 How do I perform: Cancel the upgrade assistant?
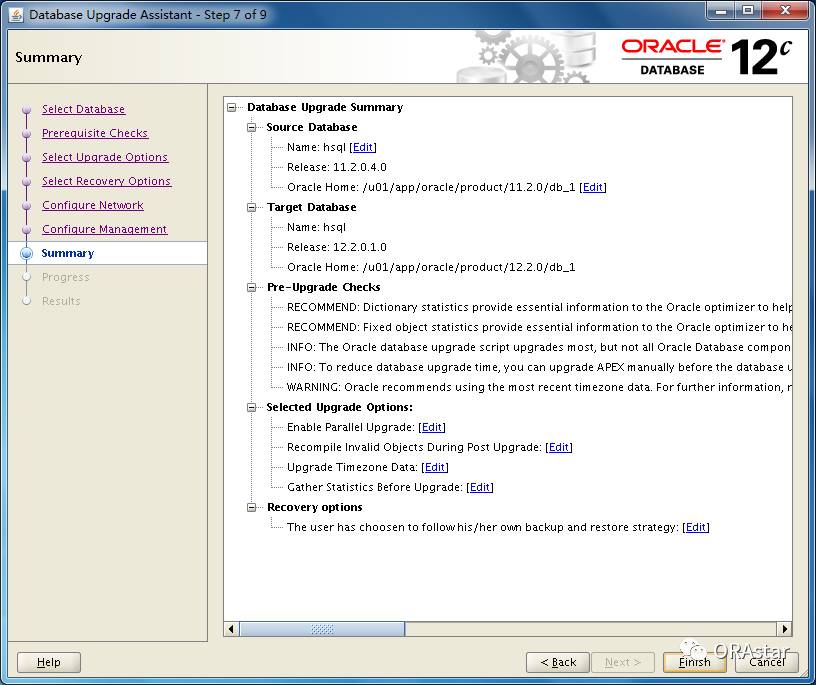(767, 663)
